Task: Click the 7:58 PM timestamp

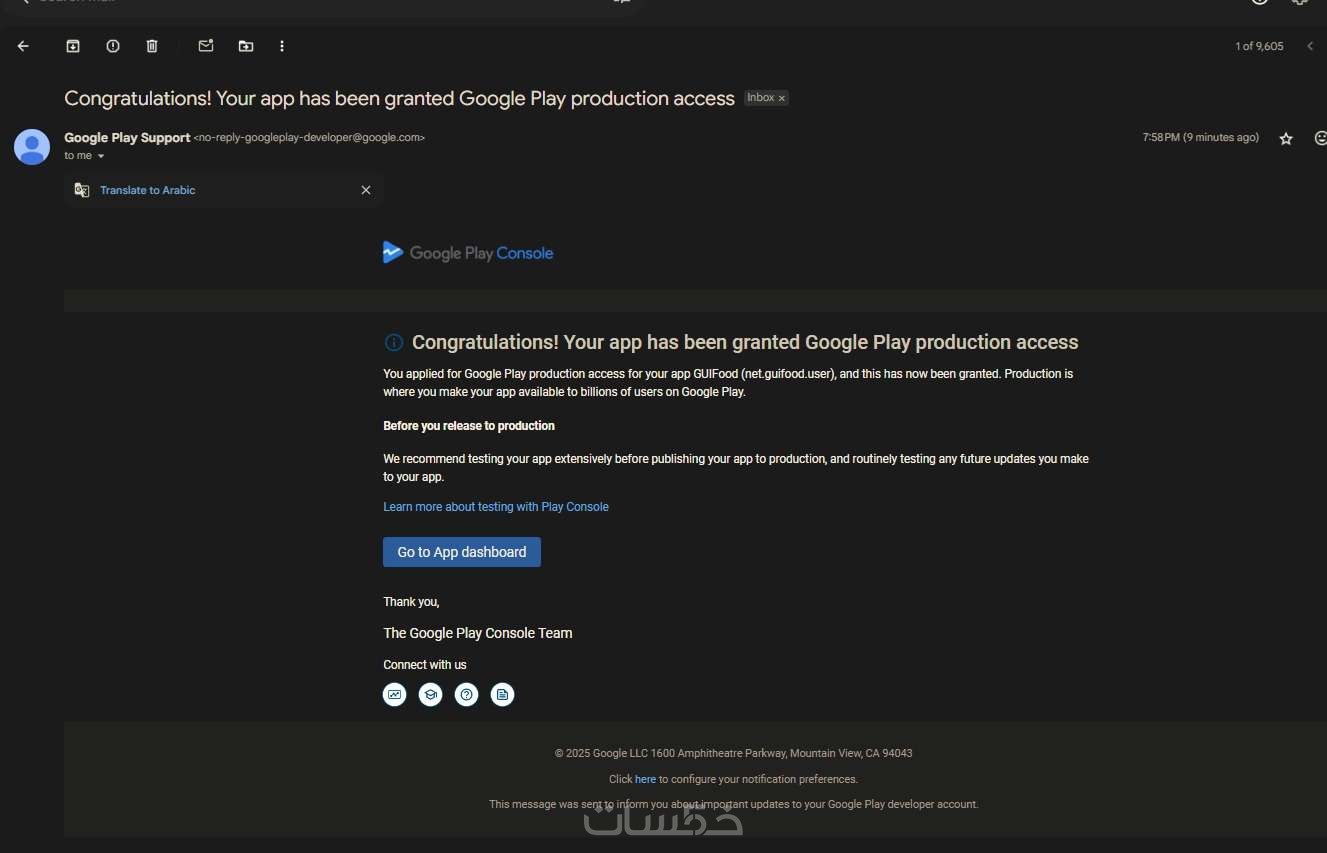Action: (1201, 138)
